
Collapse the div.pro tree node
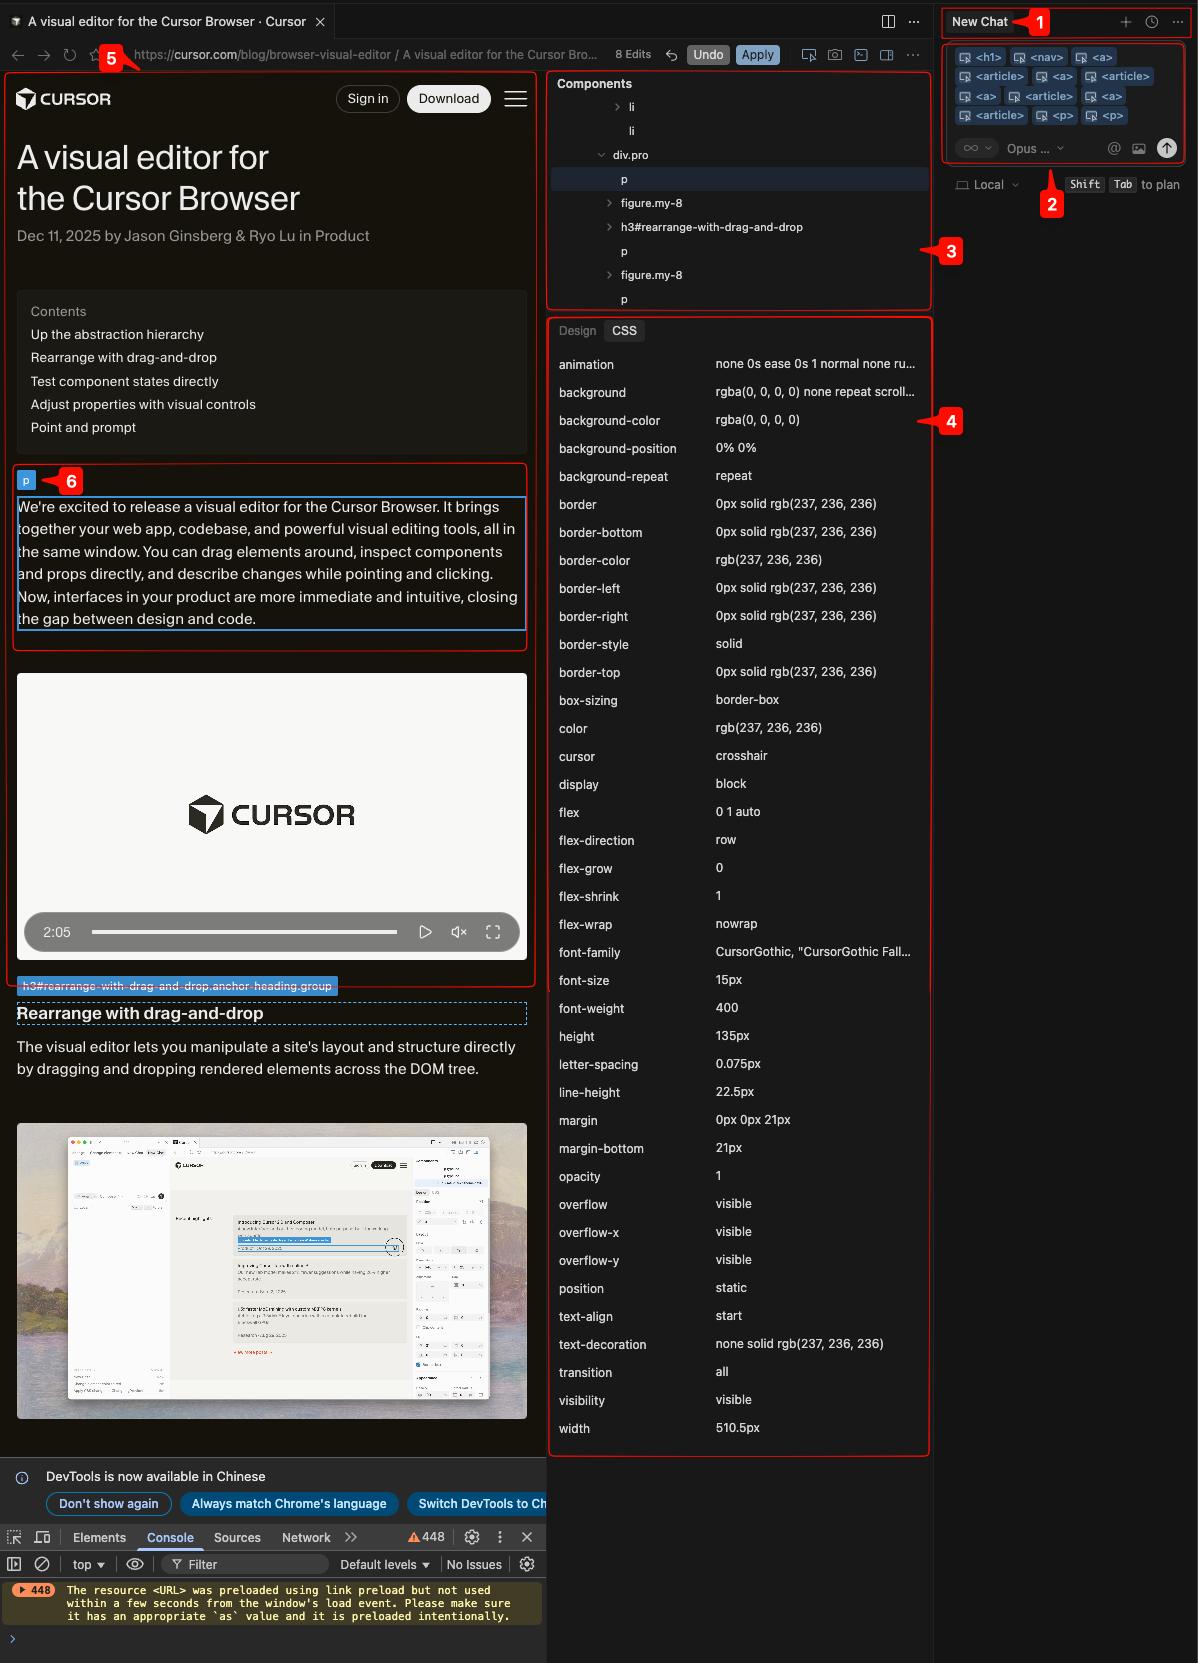(x=601, y=155)
